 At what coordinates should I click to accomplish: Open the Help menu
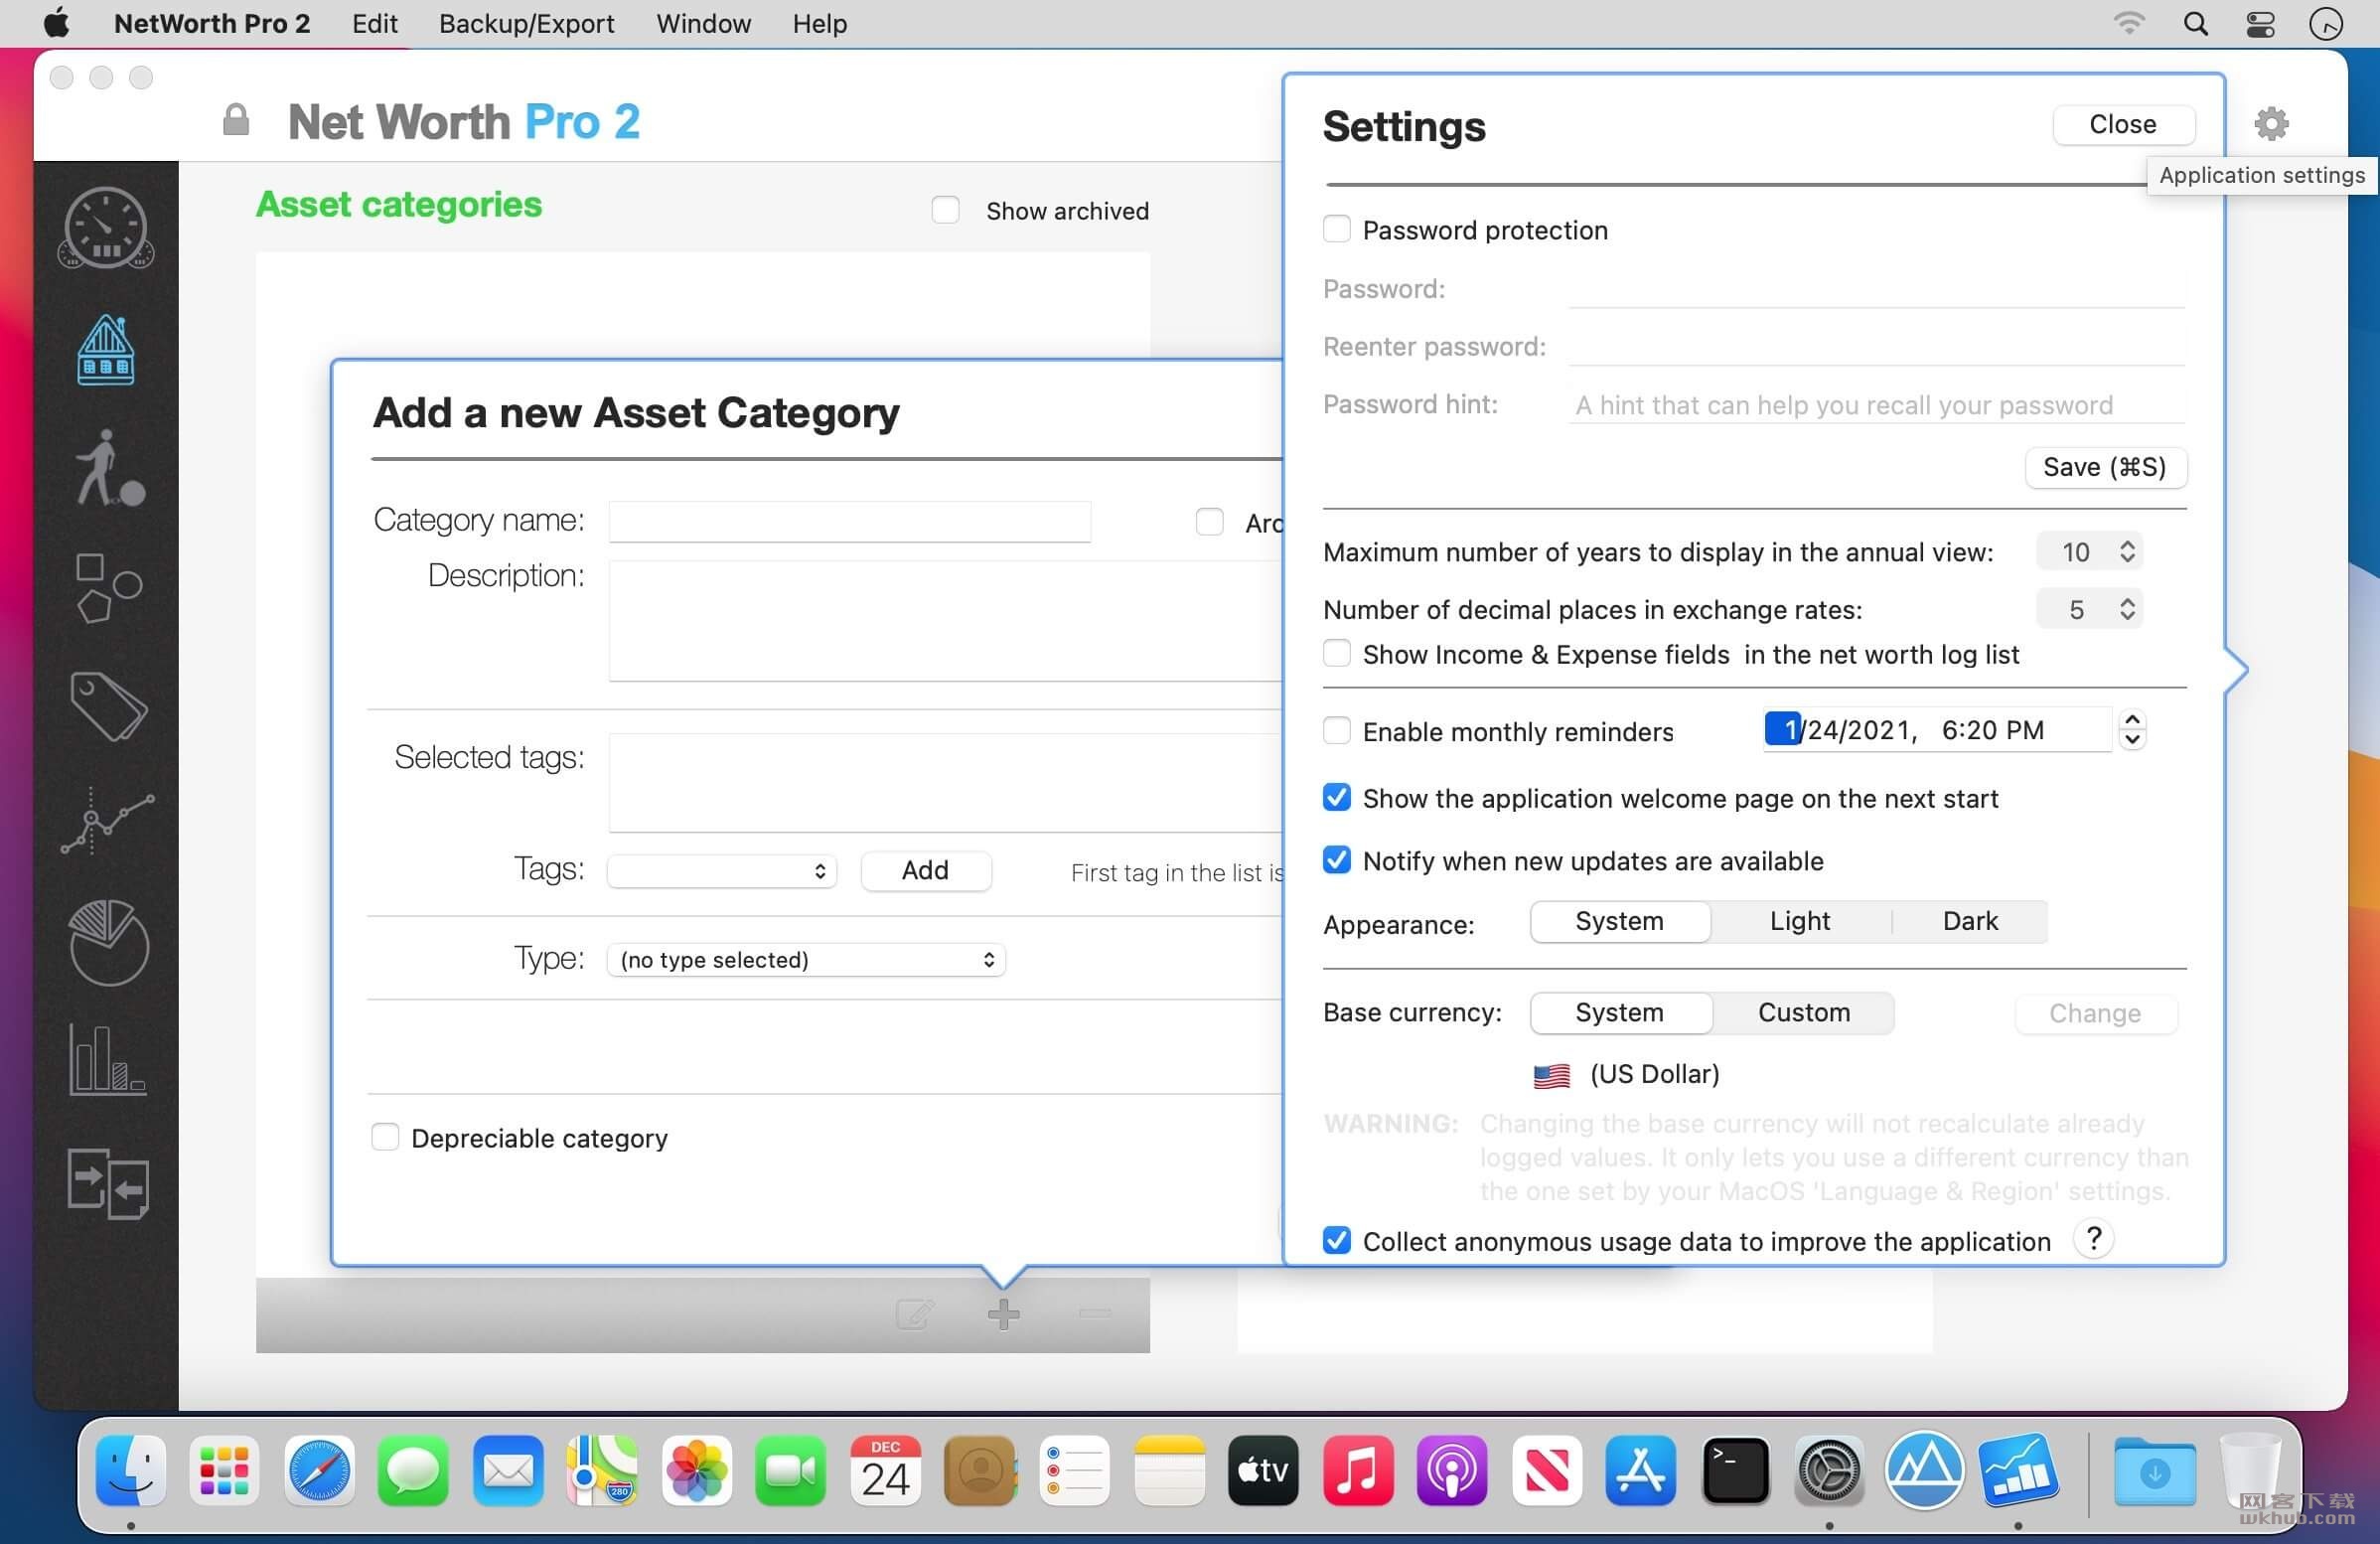point(820,23)
